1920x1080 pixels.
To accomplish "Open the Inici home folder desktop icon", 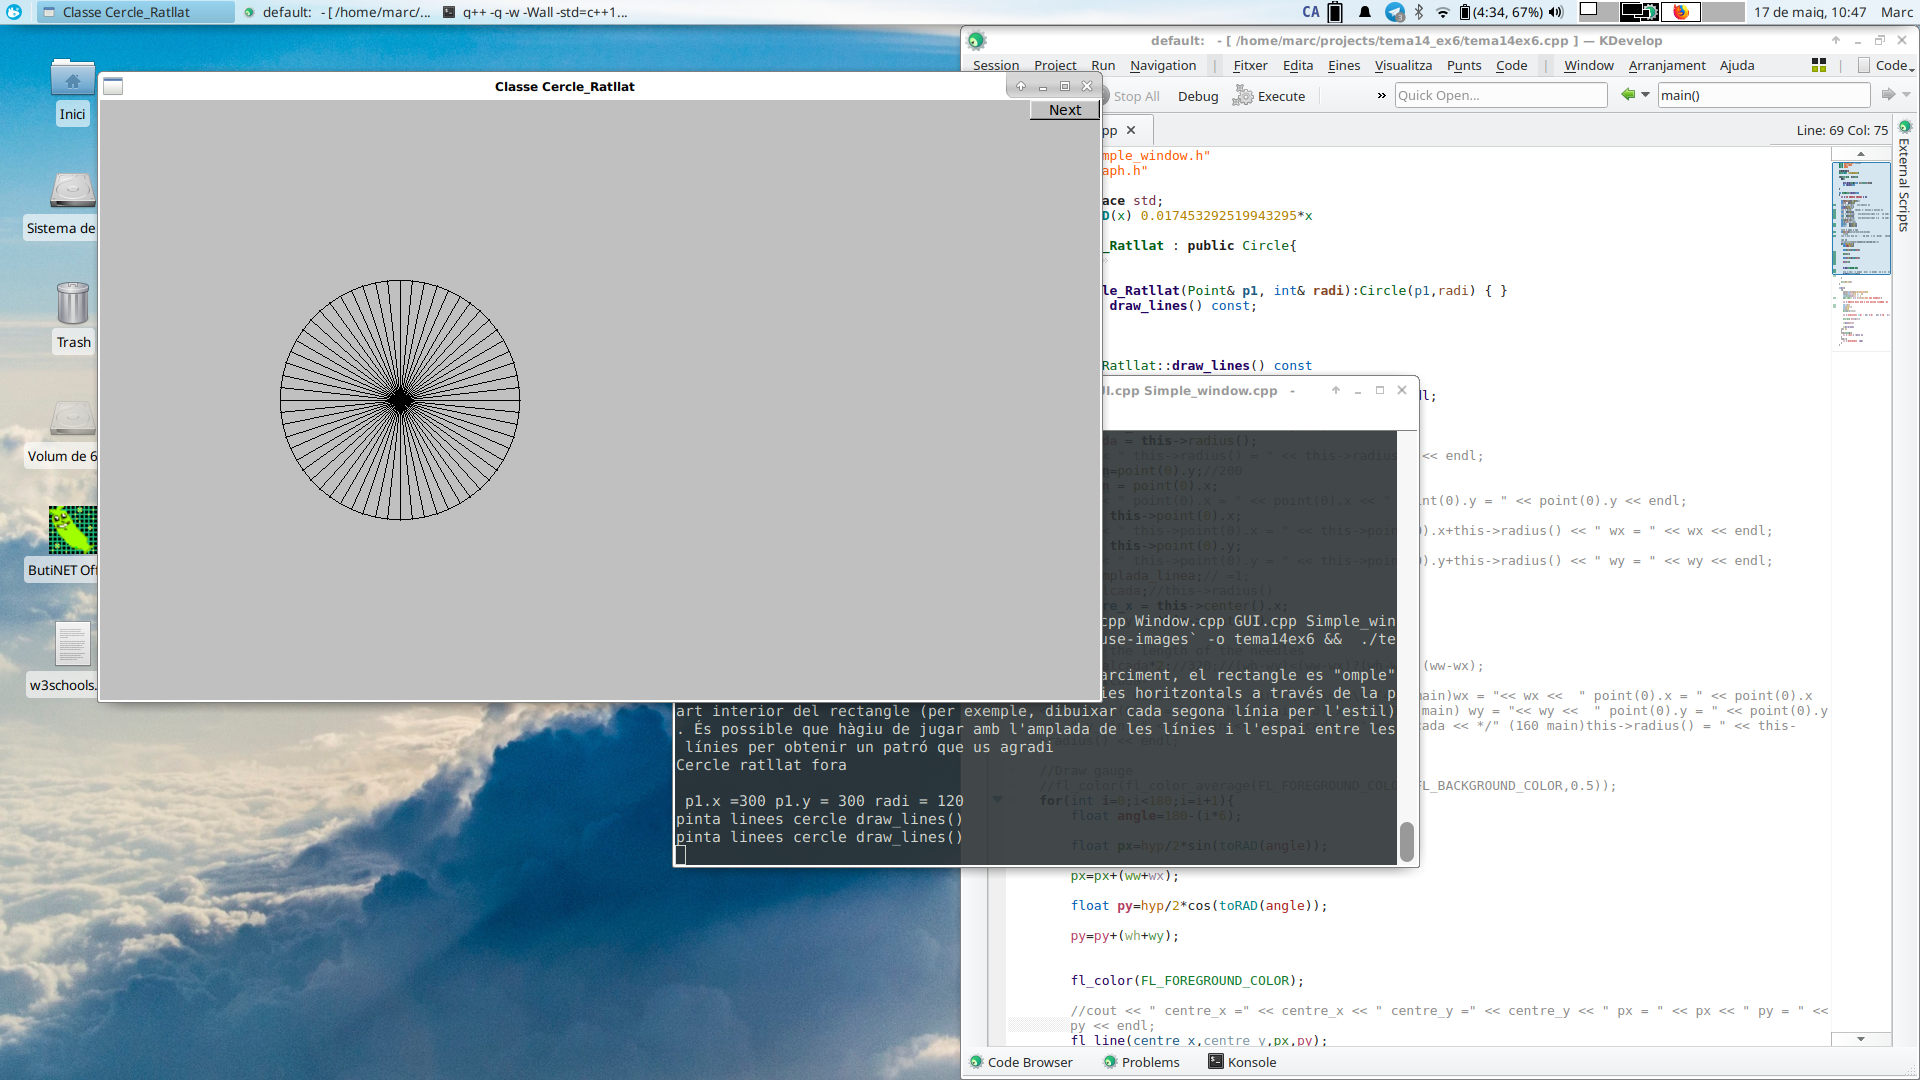I will [x=72, y=90].
